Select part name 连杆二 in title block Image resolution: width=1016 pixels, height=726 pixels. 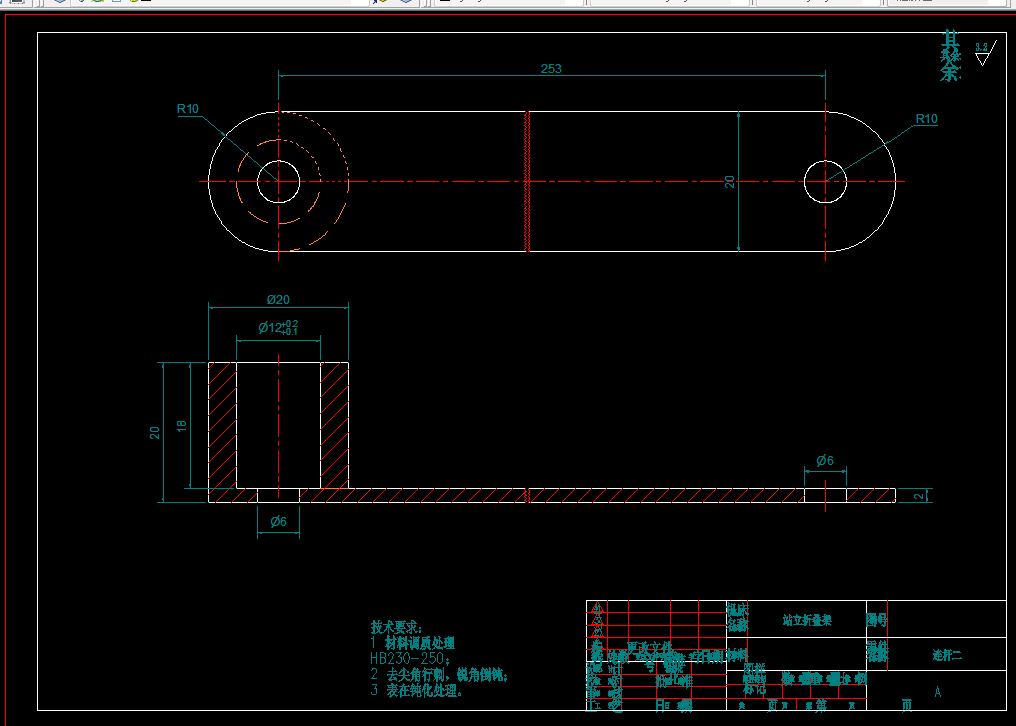pos(947,655)
